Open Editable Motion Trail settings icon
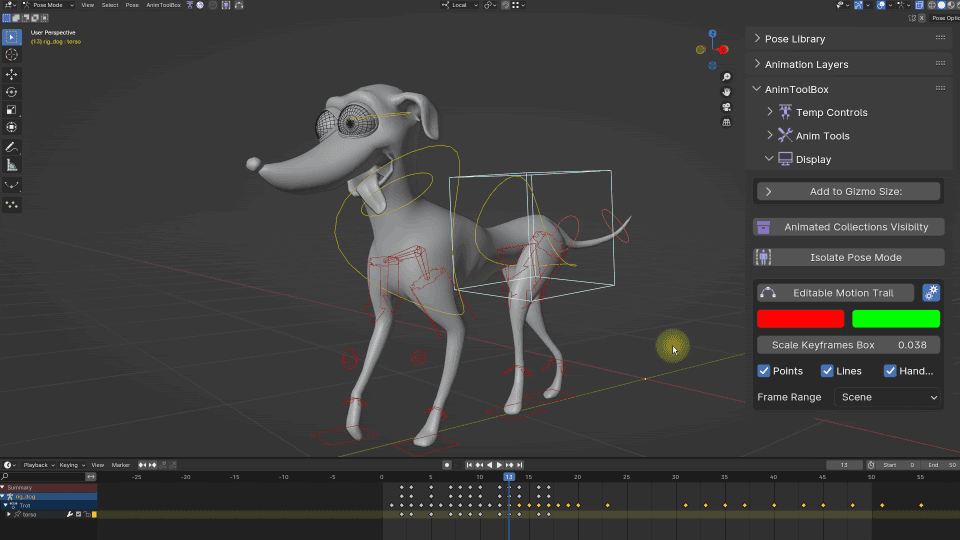The image size is (960, 540). 931,293
